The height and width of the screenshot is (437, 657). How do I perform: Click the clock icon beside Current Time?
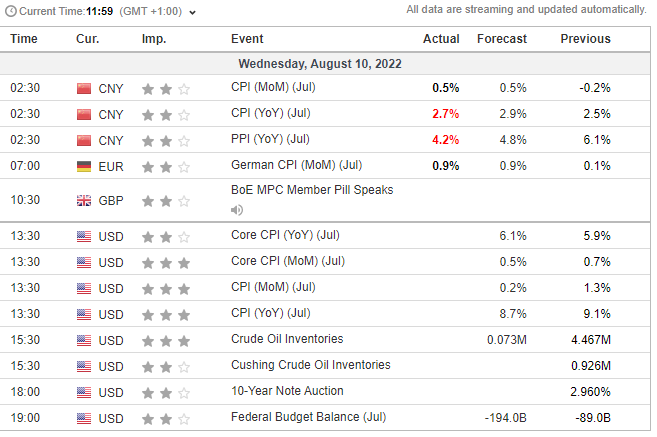pyautogui.click(x=10, y=11)
